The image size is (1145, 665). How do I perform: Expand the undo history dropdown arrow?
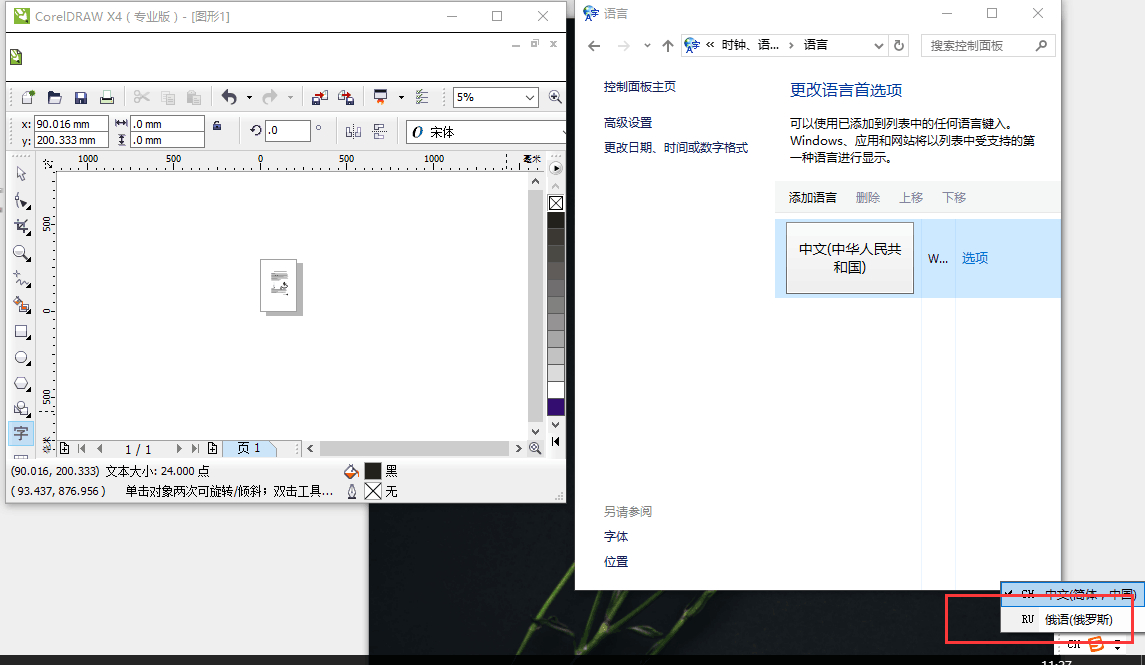pos(249,97)
